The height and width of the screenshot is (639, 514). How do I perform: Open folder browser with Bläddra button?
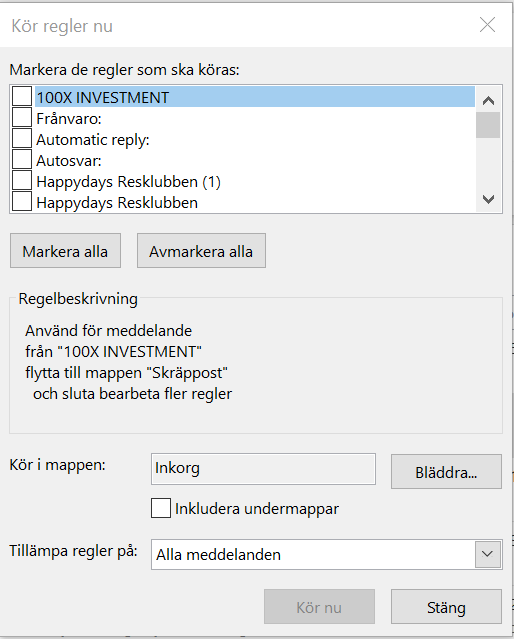[446, 472]
